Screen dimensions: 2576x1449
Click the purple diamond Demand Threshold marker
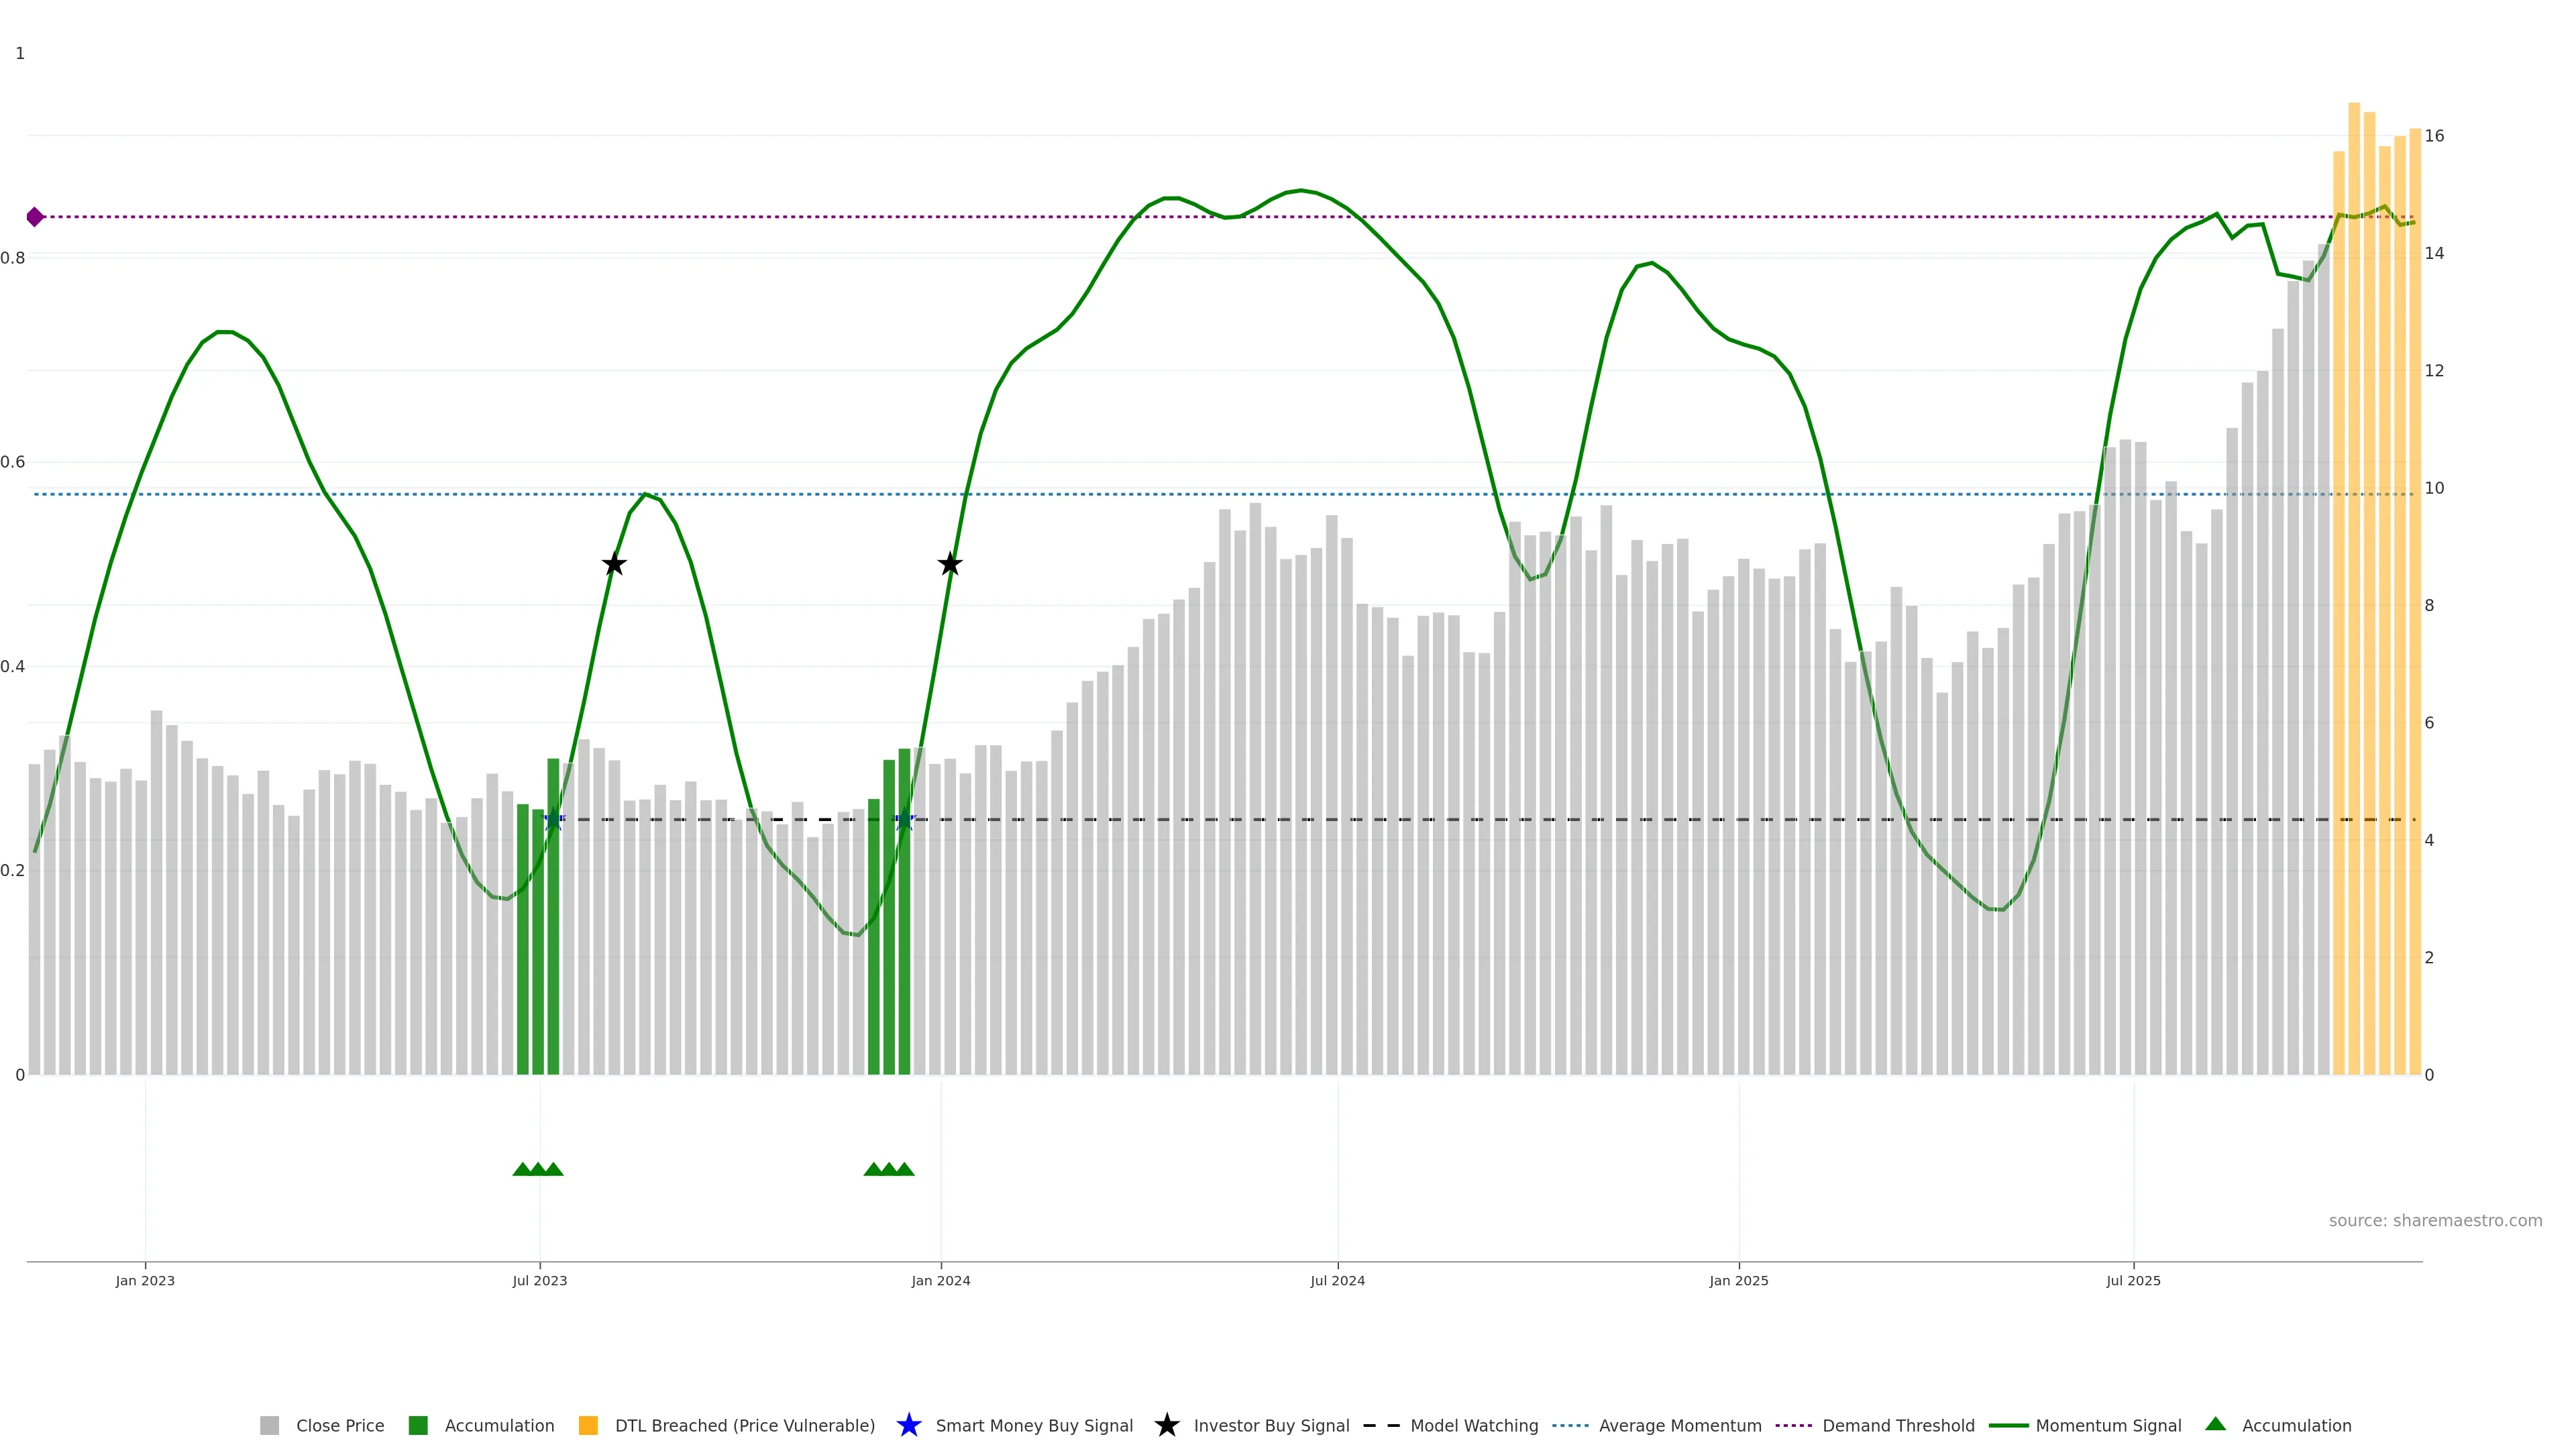pyautogui.click(x=35, y=217)
